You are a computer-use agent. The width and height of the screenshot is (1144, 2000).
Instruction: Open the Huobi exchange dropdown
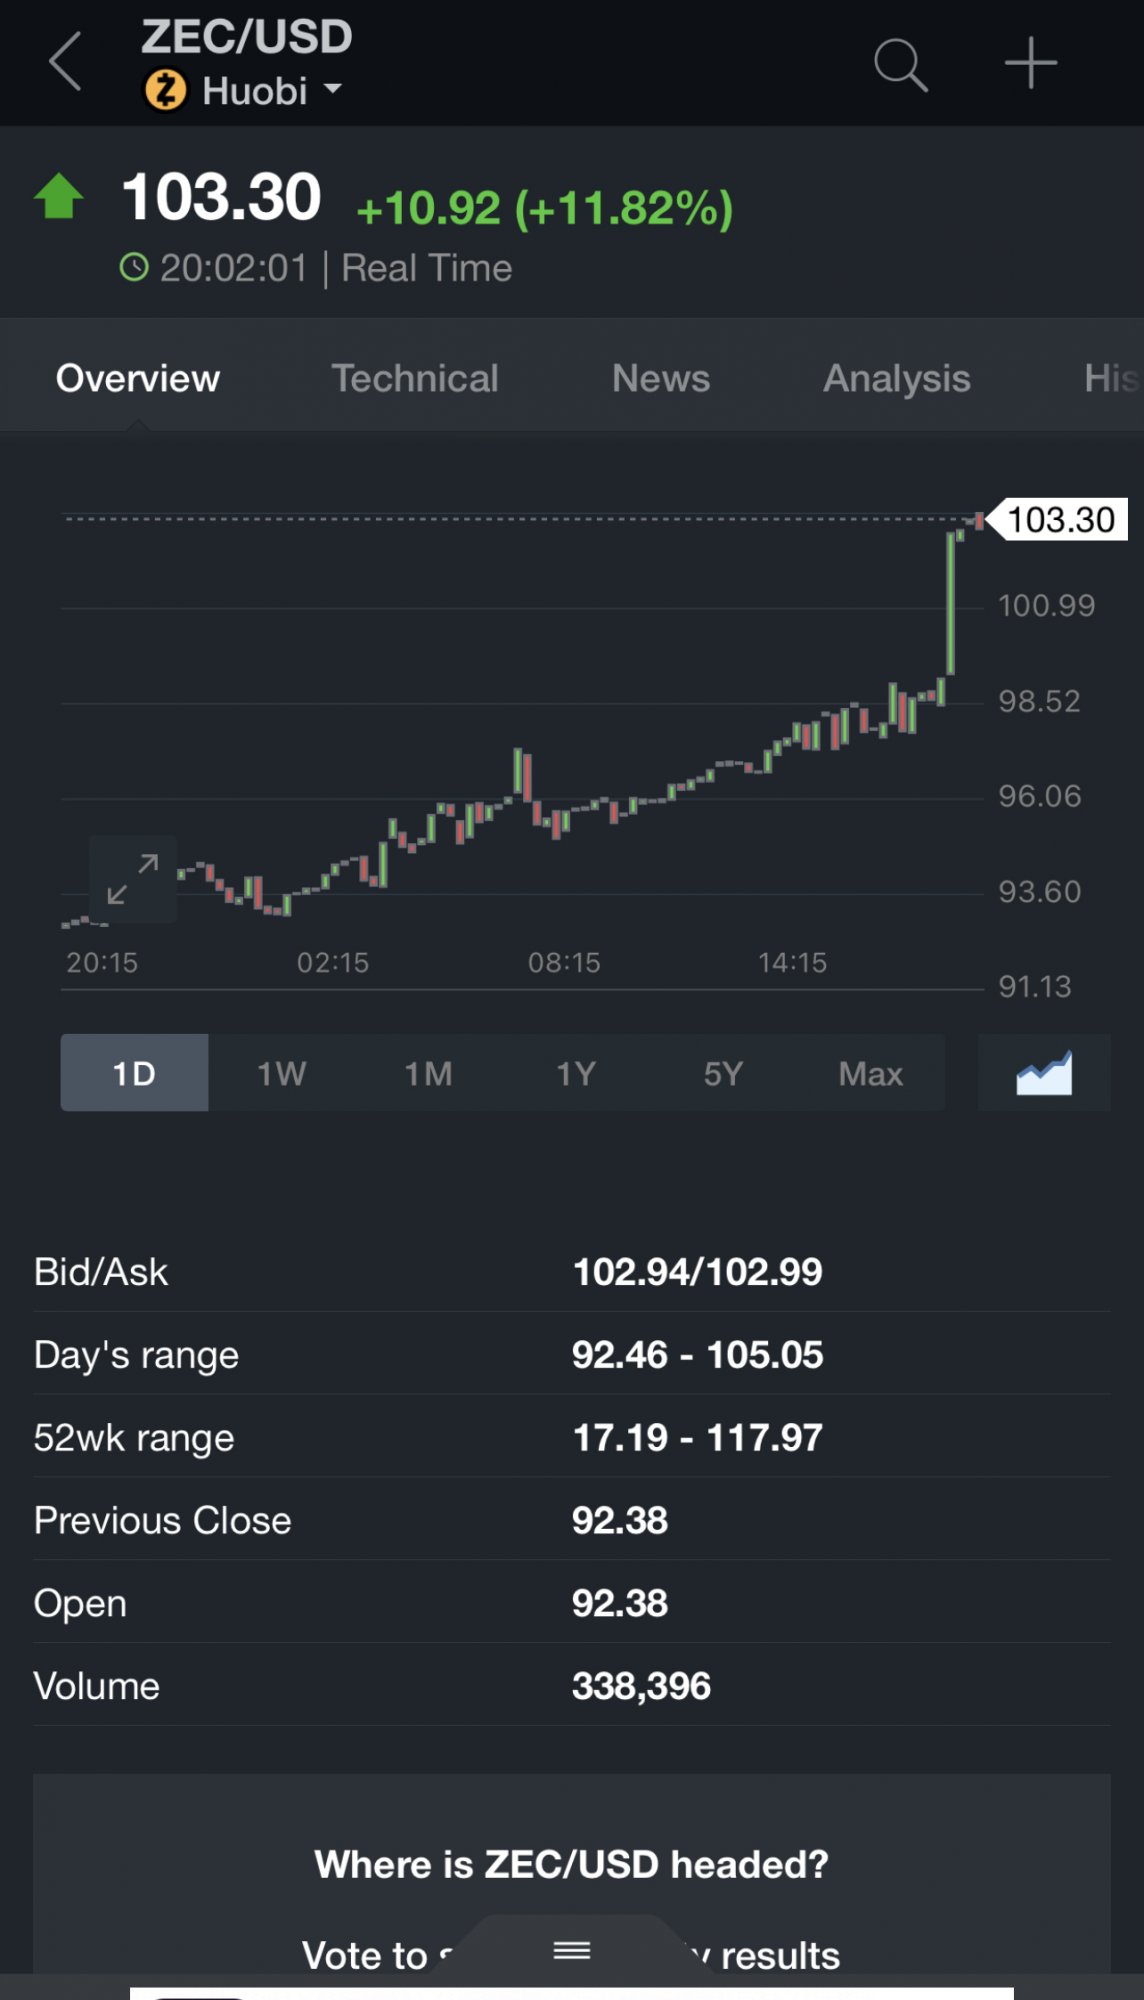[272, 91]
